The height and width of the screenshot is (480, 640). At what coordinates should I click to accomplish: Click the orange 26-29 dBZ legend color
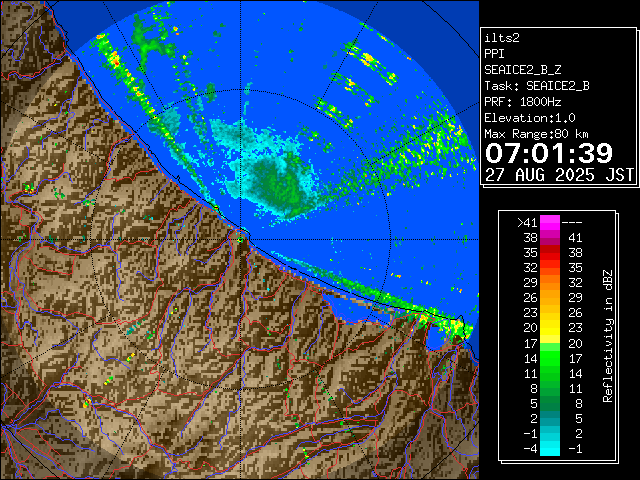click(550, 297)
